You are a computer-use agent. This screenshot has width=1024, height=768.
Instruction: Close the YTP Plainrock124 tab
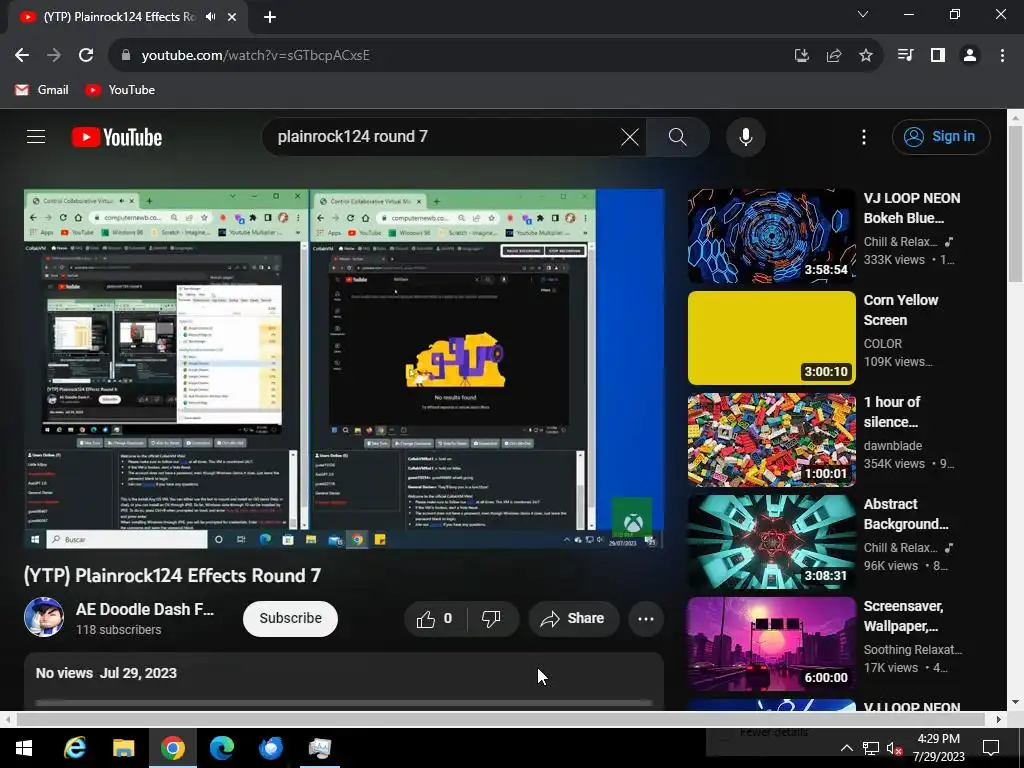click(x=232, y=17)
